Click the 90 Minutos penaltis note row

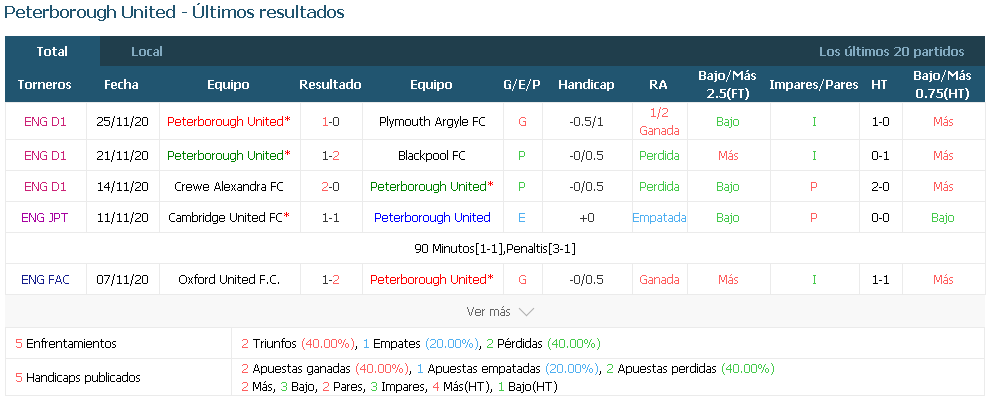(495, 249)
